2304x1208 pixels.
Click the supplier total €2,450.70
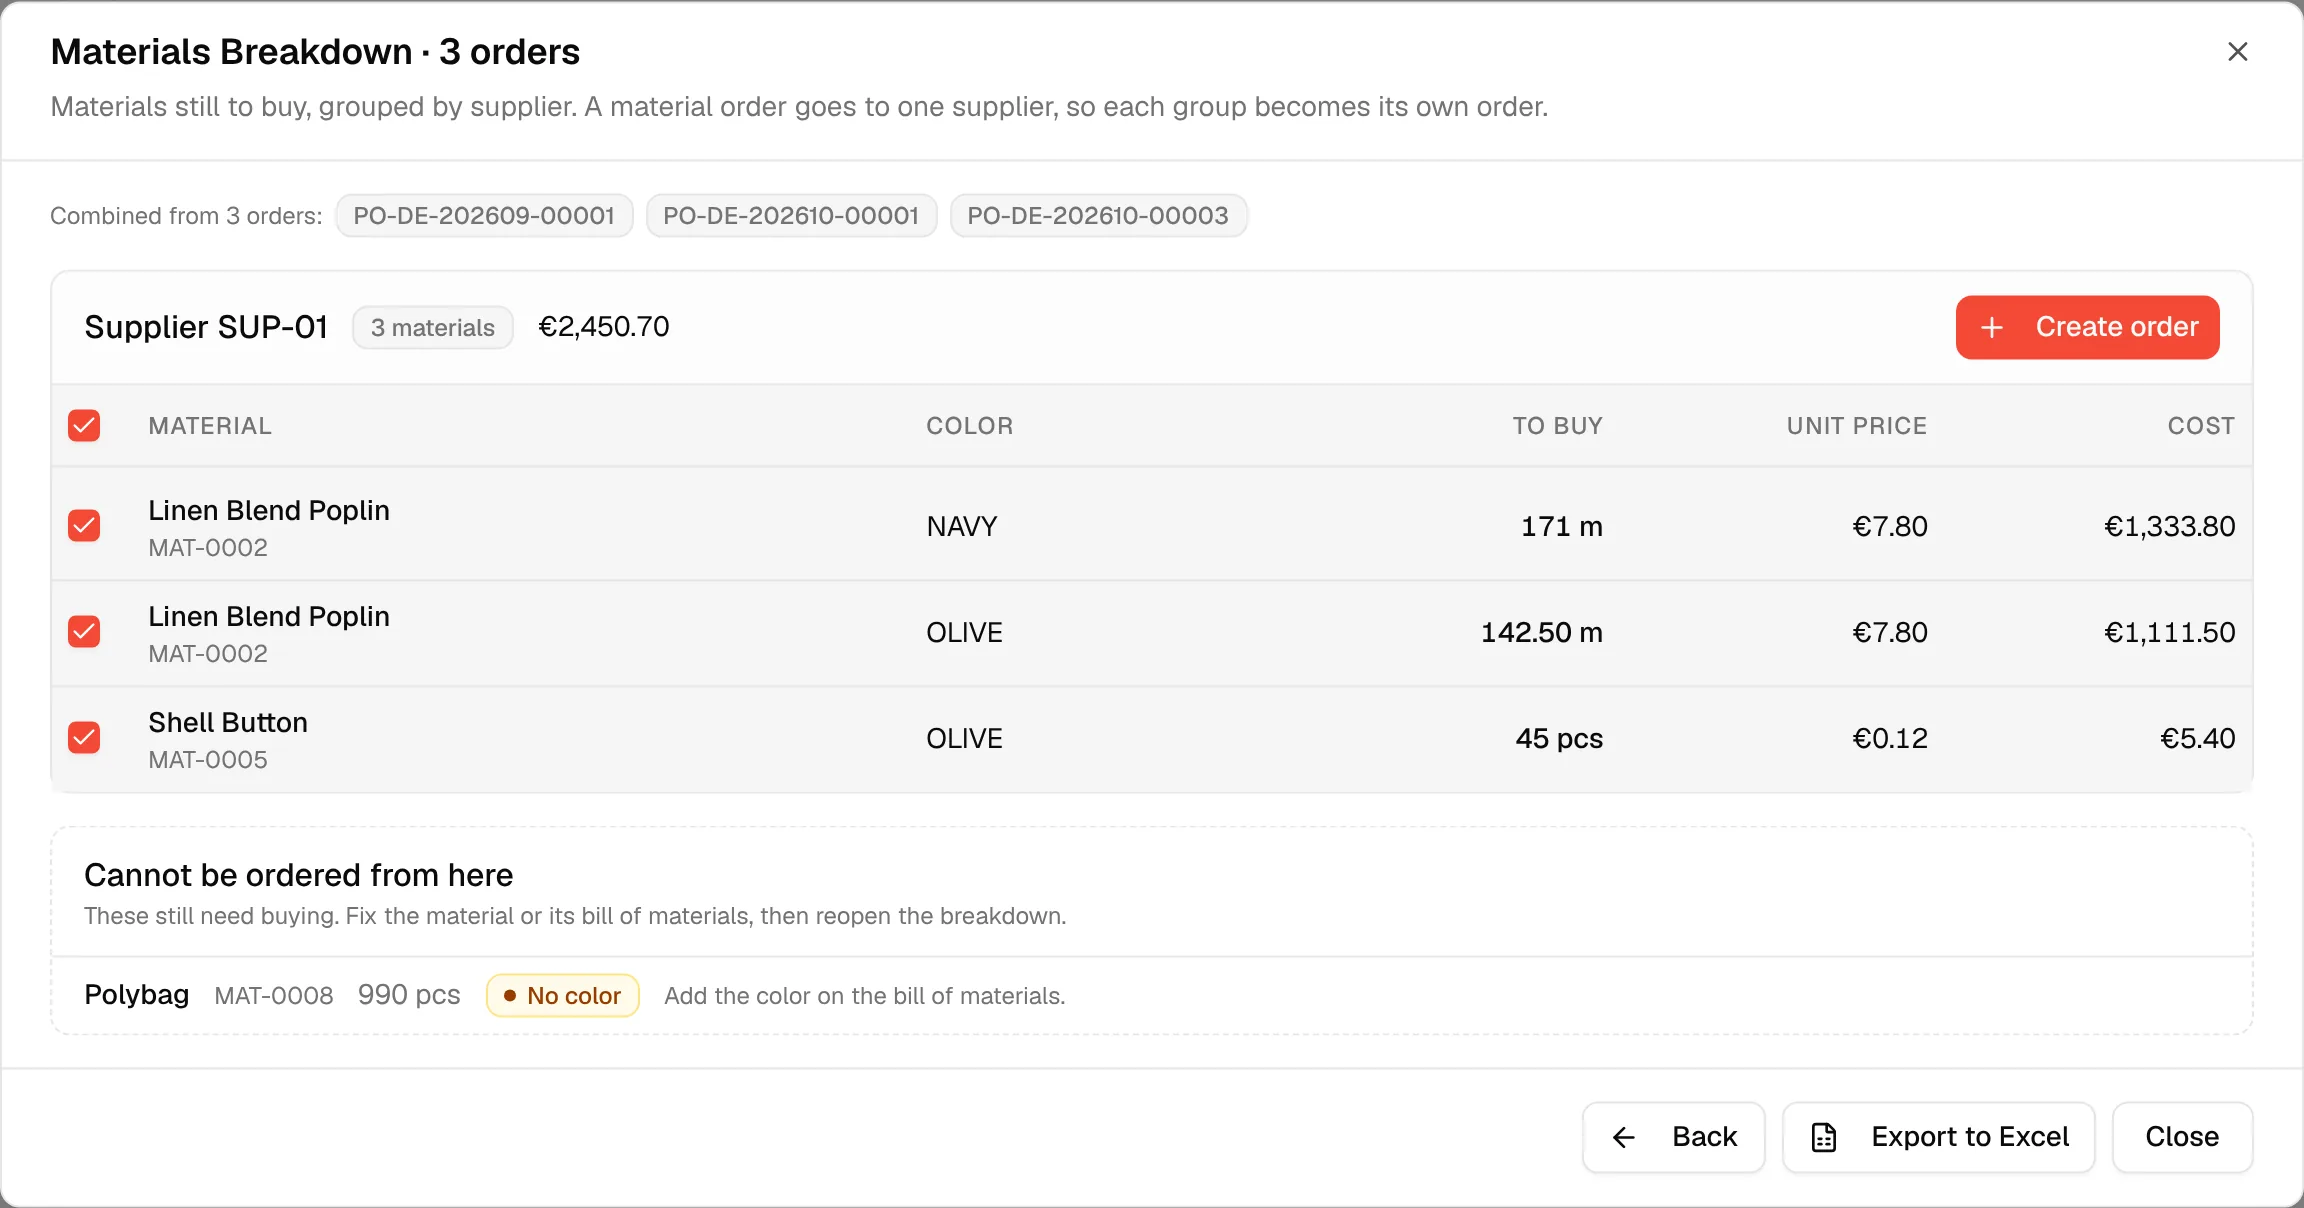(604, 327)
